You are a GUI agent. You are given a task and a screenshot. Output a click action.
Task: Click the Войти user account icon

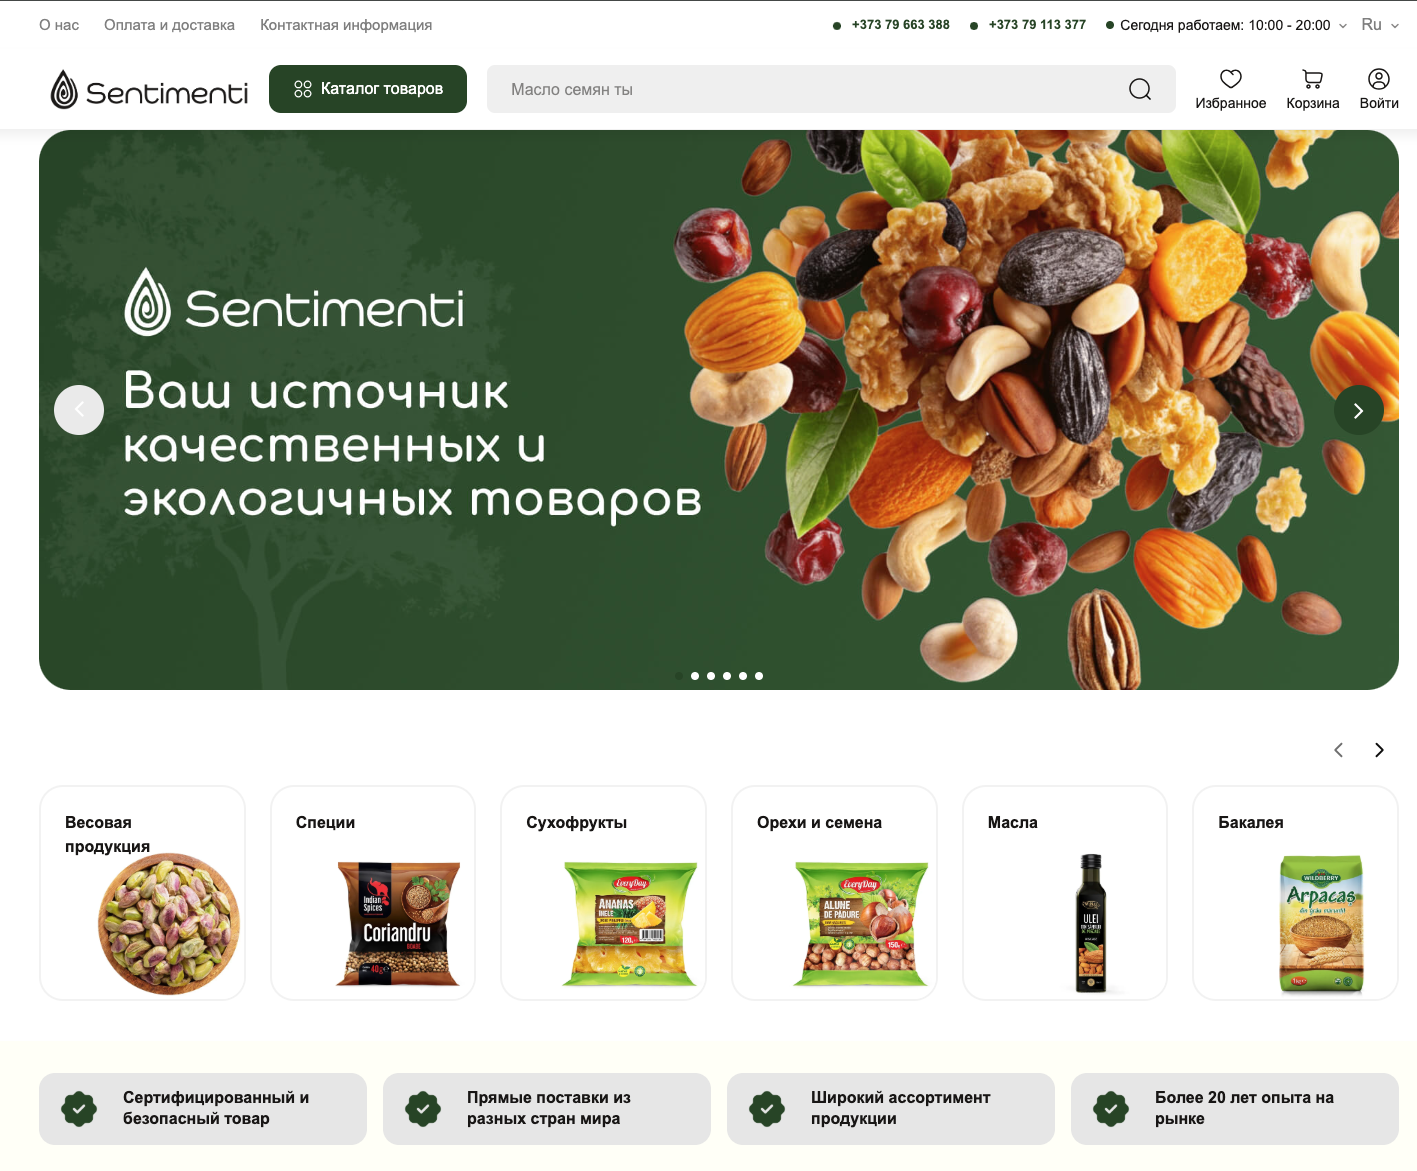point(1378,79)
